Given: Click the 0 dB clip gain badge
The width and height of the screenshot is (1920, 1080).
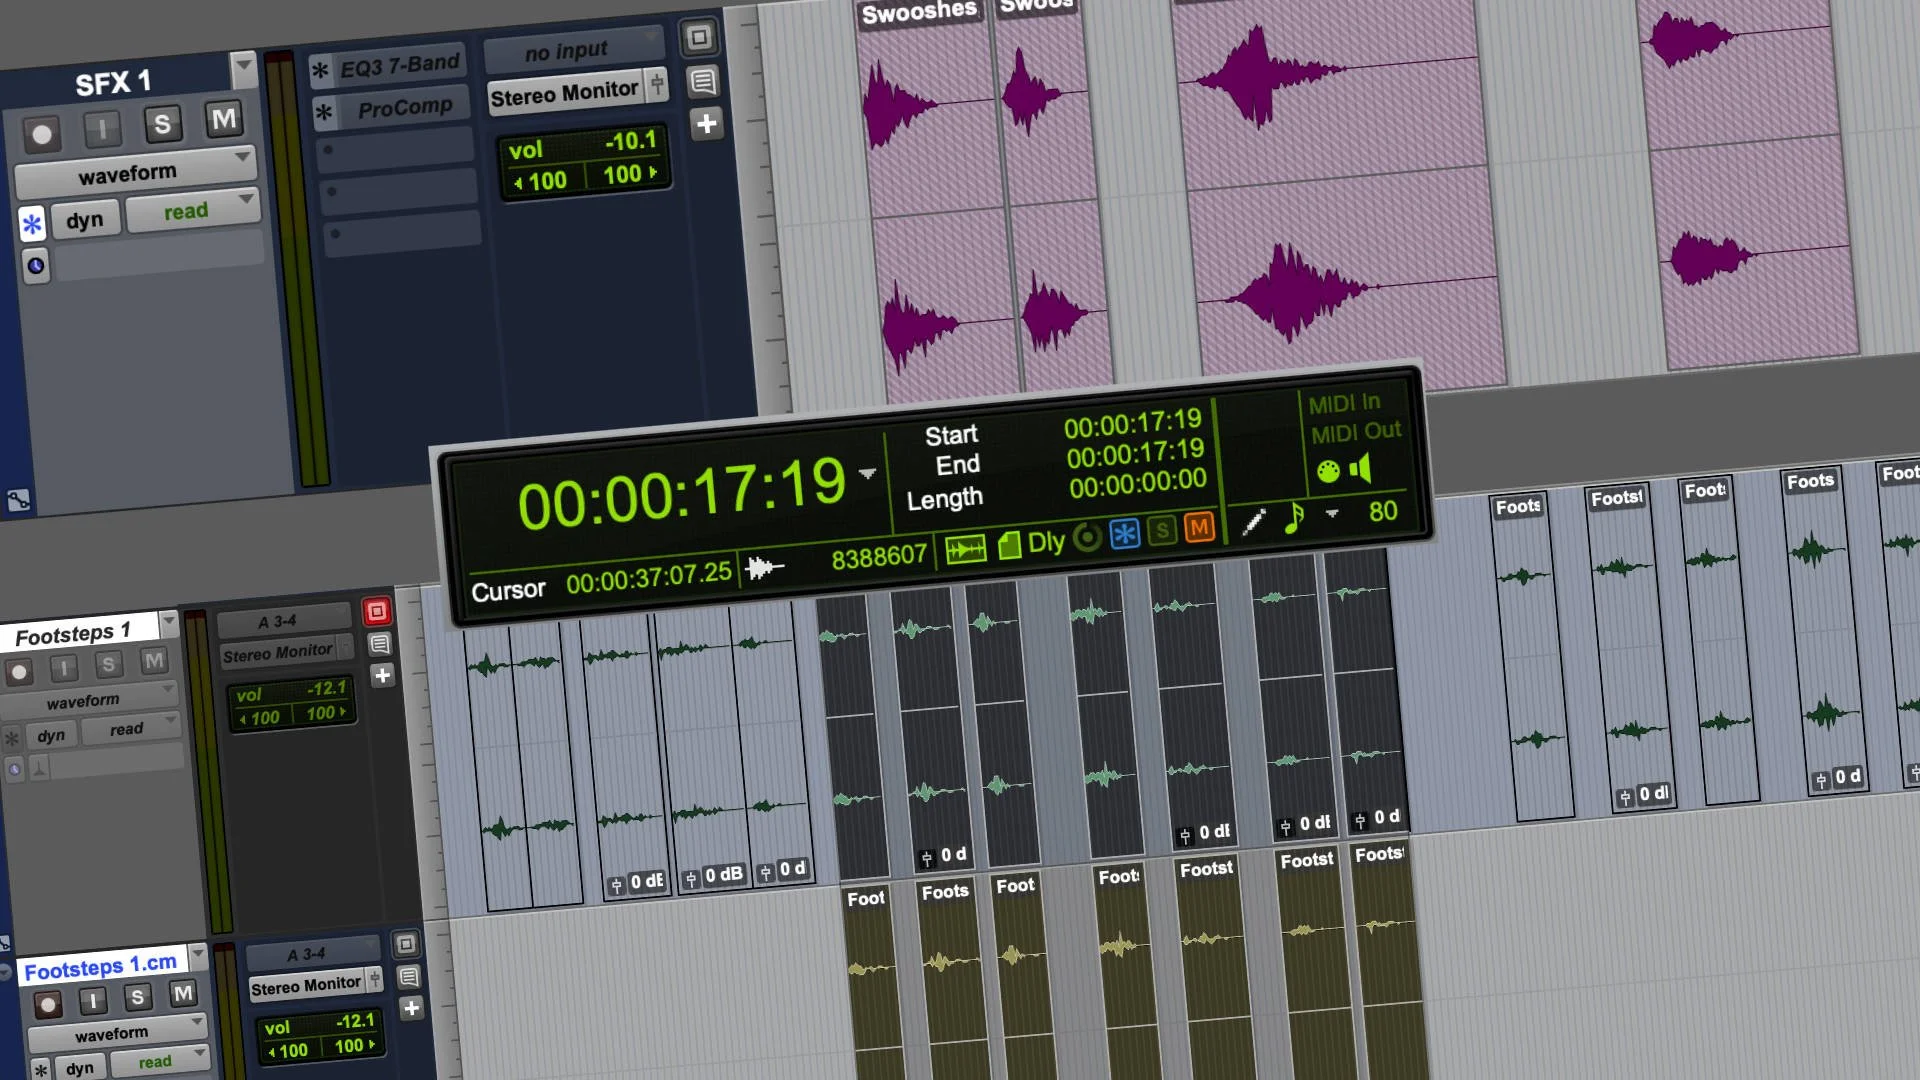Looking at the screenshot, I should 714,876.
